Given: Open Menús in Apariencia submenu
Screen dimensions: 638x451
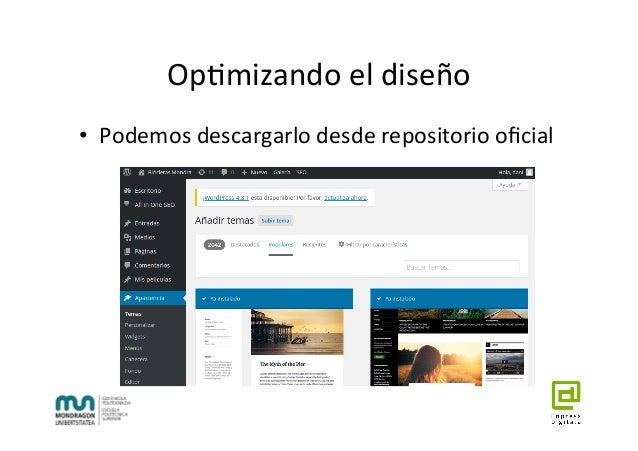Looking at the screenshot, I should click(x=133, y=348).
